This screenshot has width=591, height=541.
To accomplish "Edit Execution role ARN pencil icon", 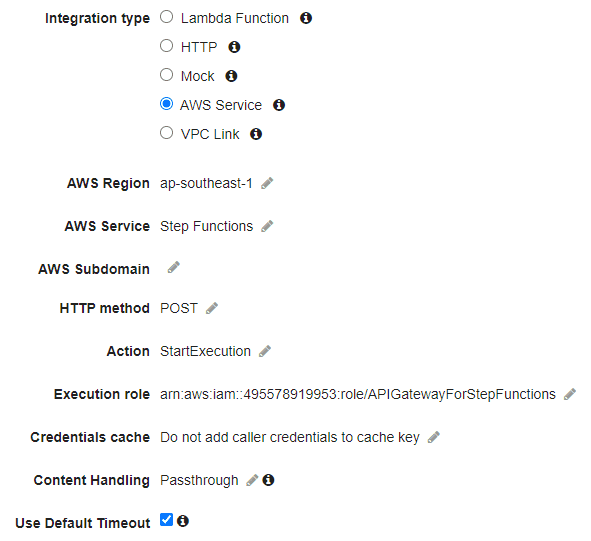I will point(570,394).
